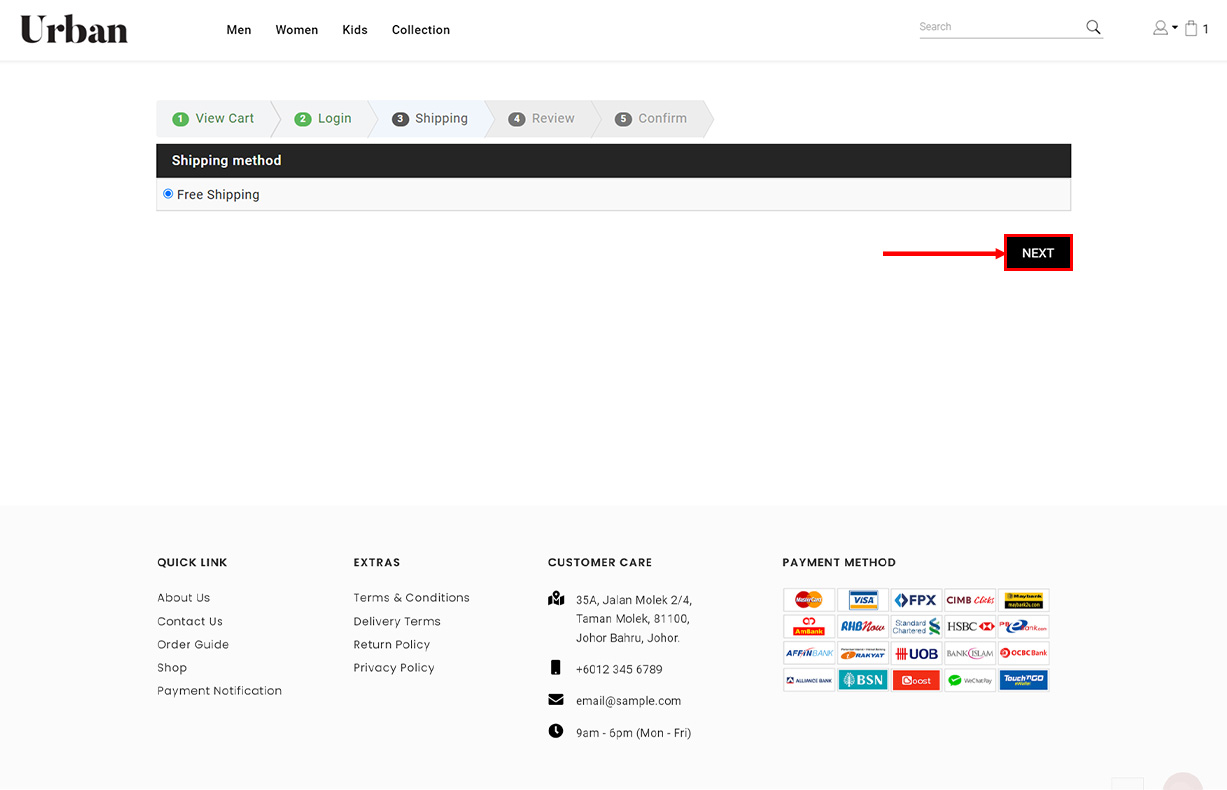Click the mobile phone icon

pyautogui.click(x=556, y=668)
